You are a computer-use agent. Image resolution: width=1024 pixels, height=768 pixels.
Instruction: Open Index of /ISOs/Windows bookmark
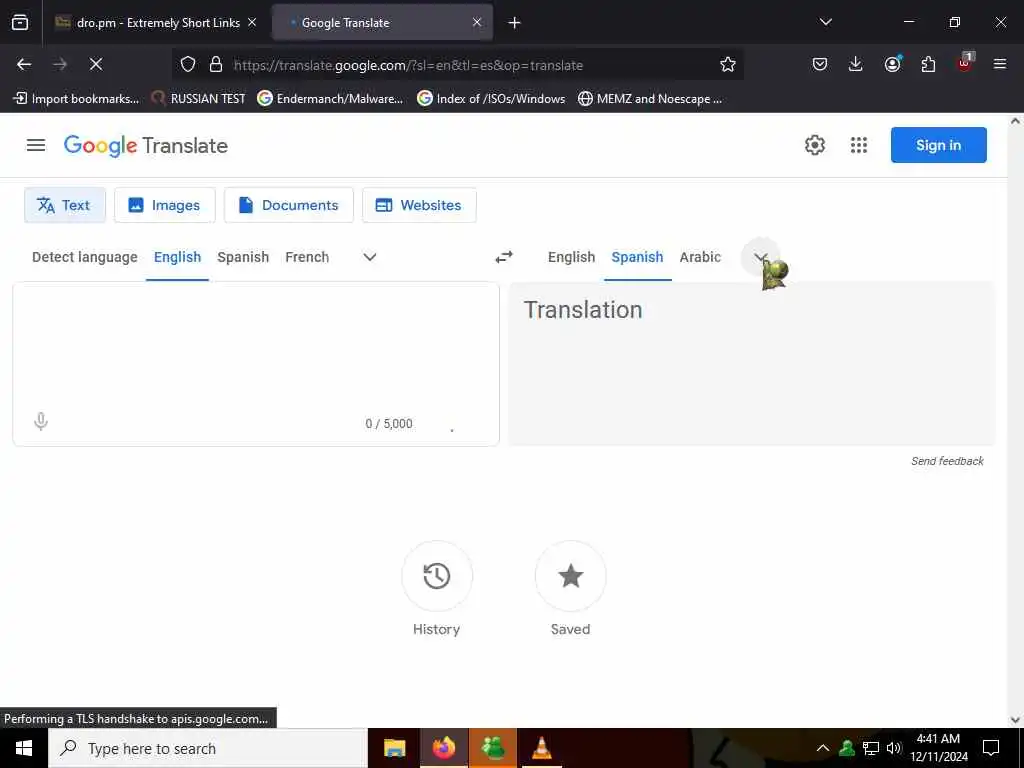pyautogui.click(x=491, y=99)
